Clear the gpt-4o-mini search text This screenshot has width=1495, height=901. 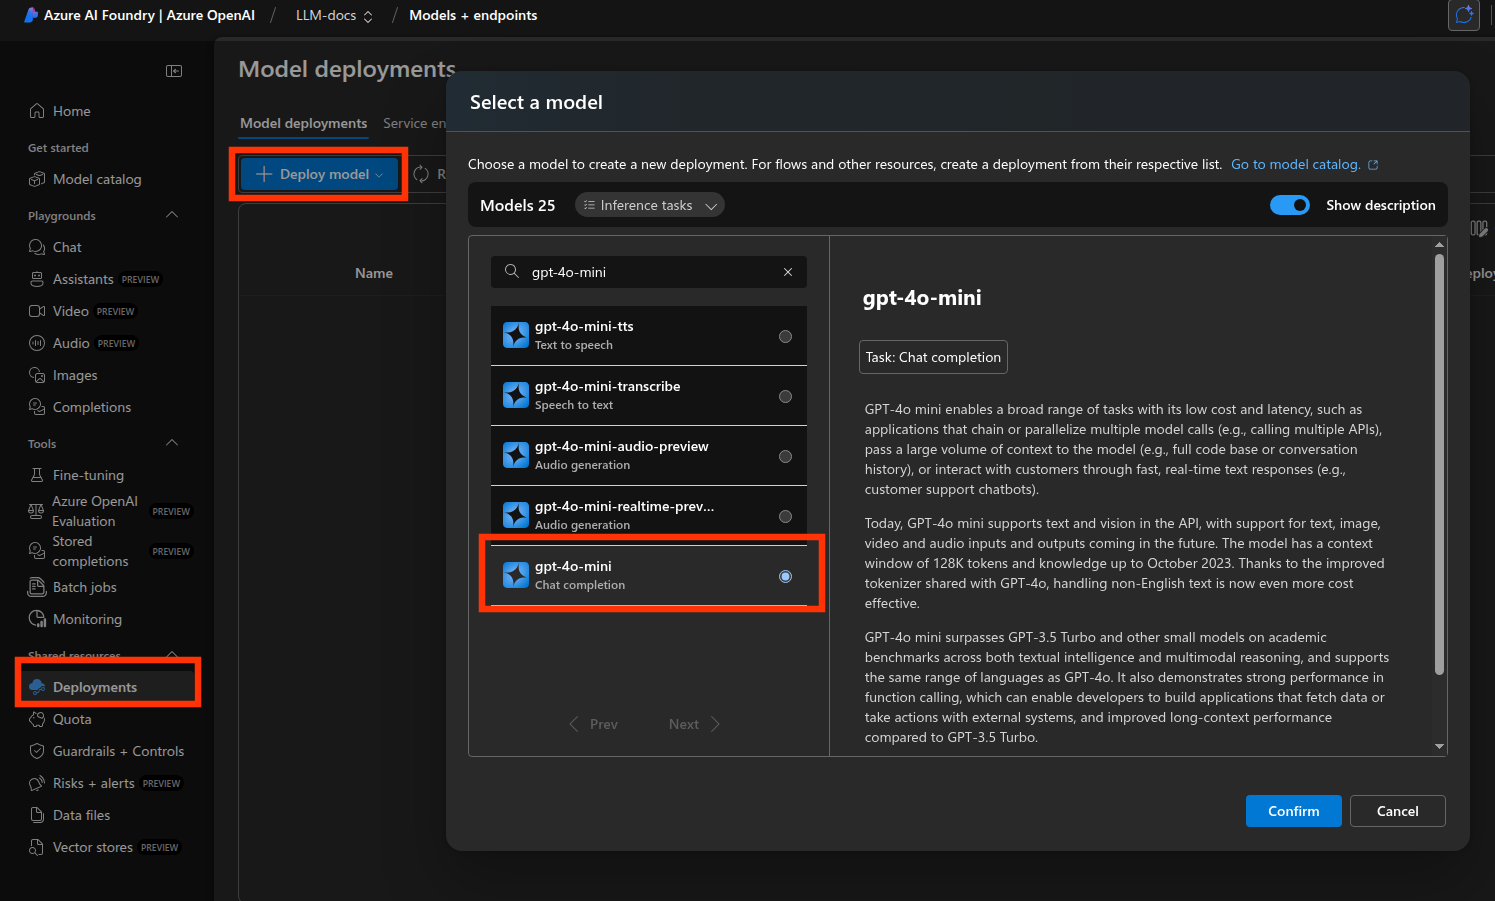pyautogui.click(x=788, y=272)
